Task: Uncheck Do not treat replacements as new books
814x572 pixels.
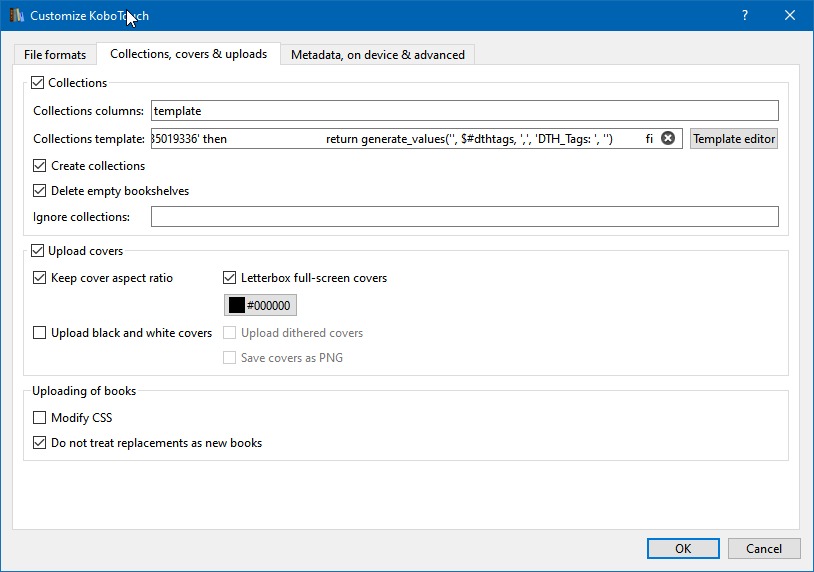Action: (x=39, y=443)
